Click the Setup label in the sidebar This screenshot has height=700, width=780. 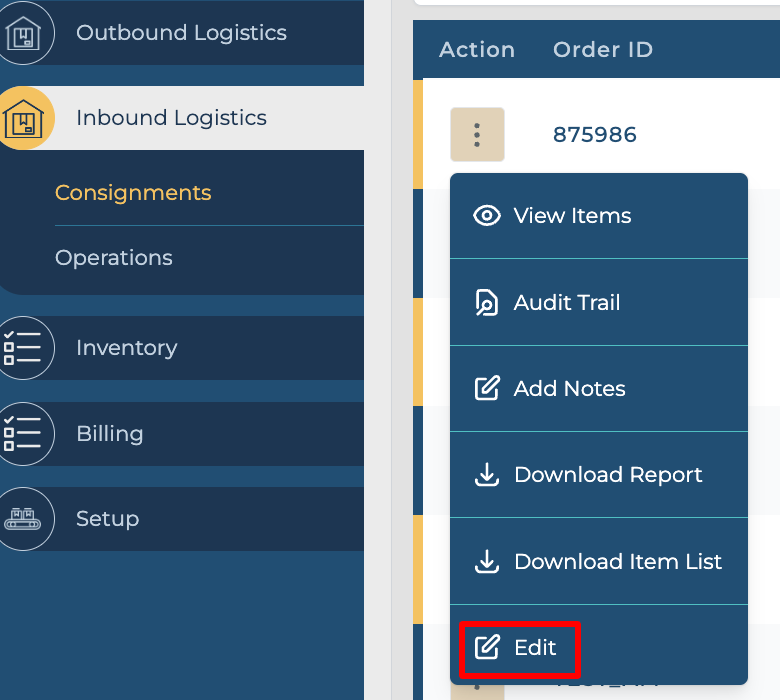[x=107, y=519]
